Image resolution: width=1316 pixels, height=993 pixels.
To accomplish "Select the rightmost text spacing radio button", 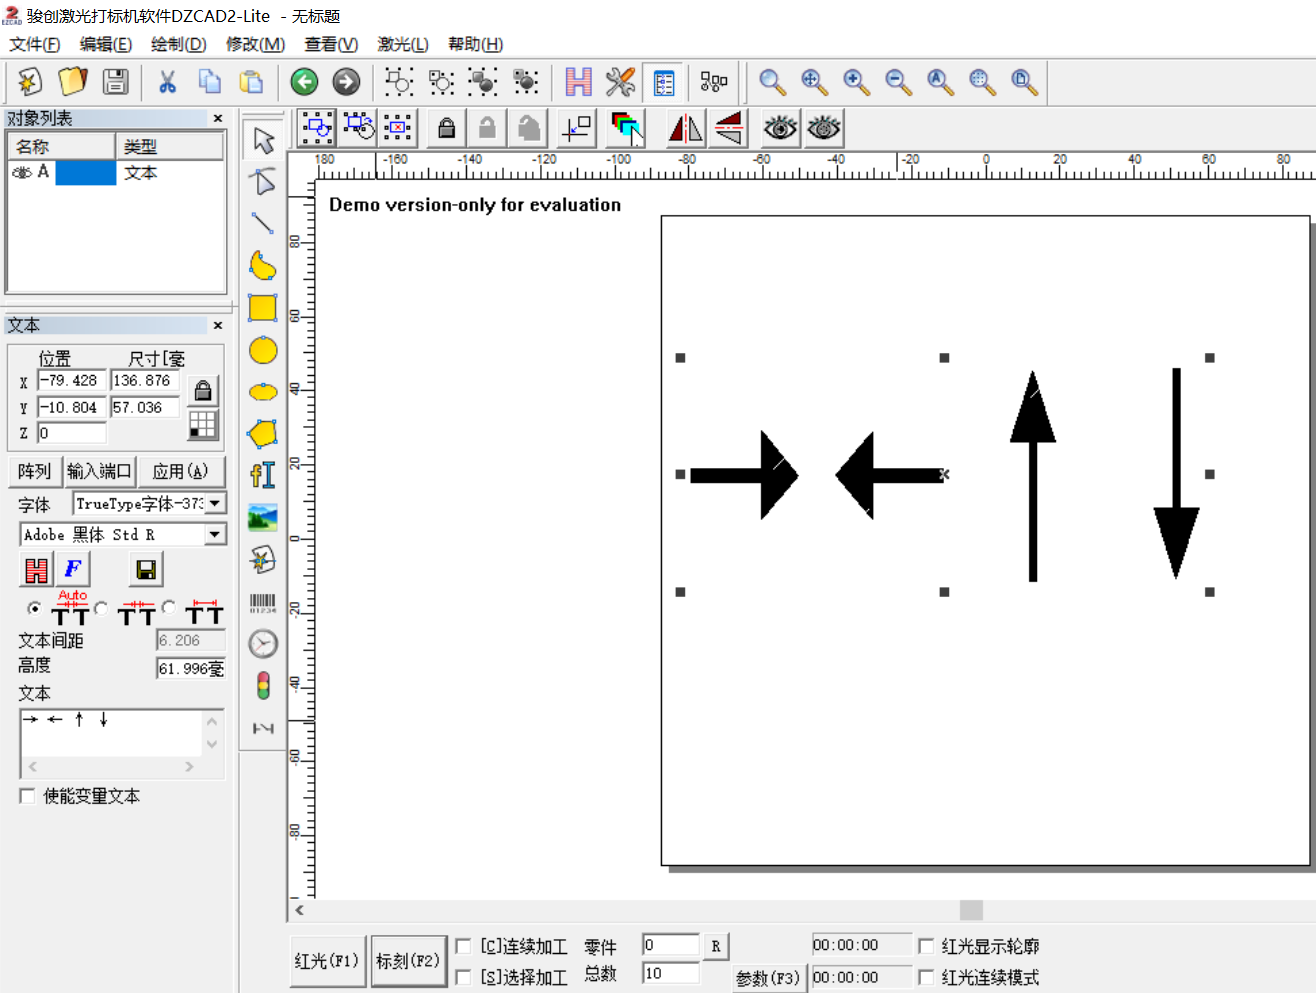I will point(169,607).
